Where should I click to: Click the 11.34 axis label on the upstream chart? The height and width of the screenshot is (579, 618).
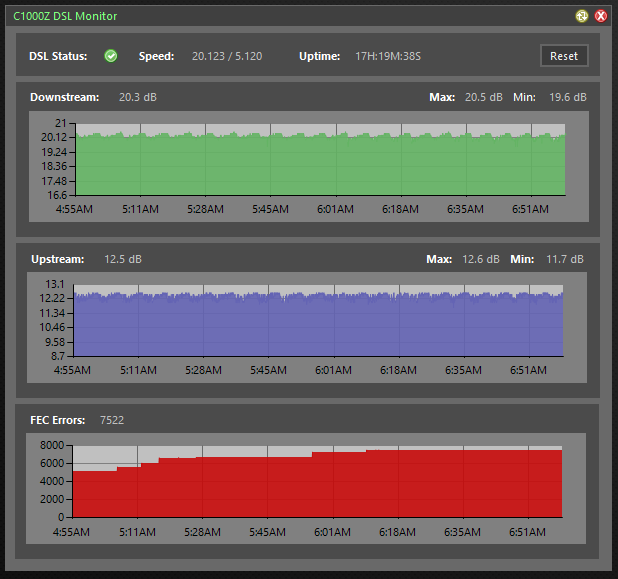(x=52, y=313)
